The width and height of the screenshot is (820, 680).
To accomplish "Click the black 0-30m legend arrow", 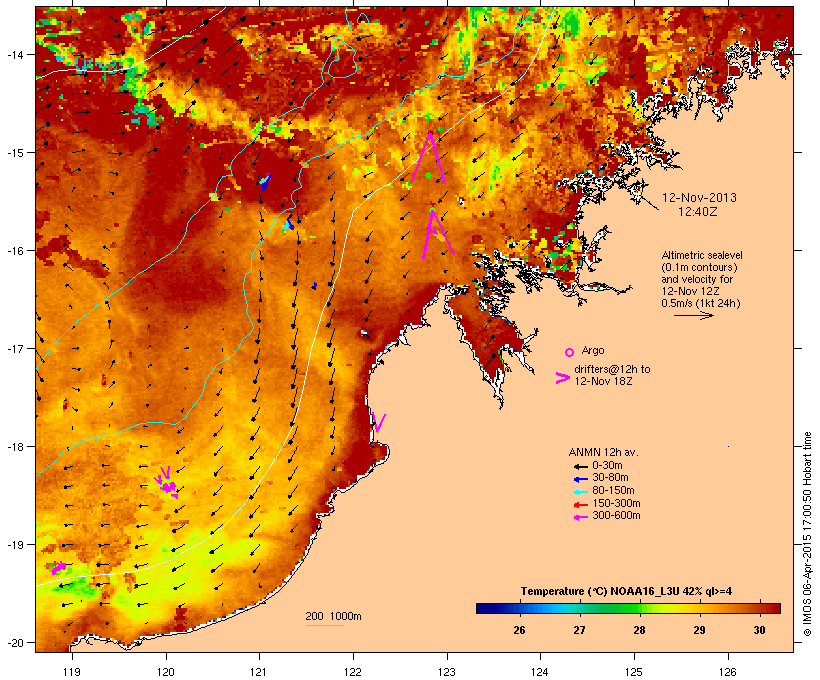I will point(580,466).
